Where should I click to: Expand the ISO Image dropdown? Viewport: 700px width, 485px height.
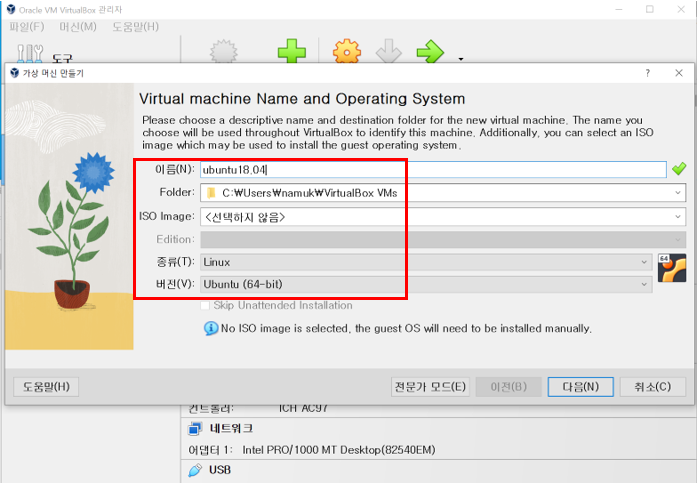tap(678, 217)
